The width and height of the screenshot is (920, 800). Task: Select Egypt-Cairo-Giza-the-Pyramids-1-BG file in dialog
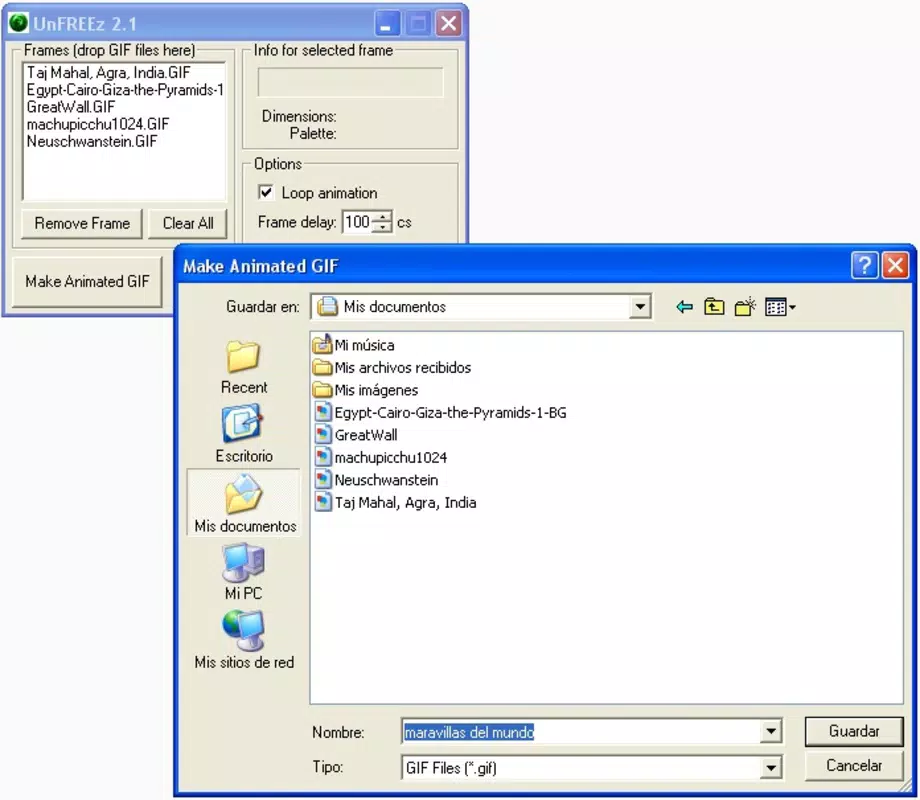(x=441, y=413)
